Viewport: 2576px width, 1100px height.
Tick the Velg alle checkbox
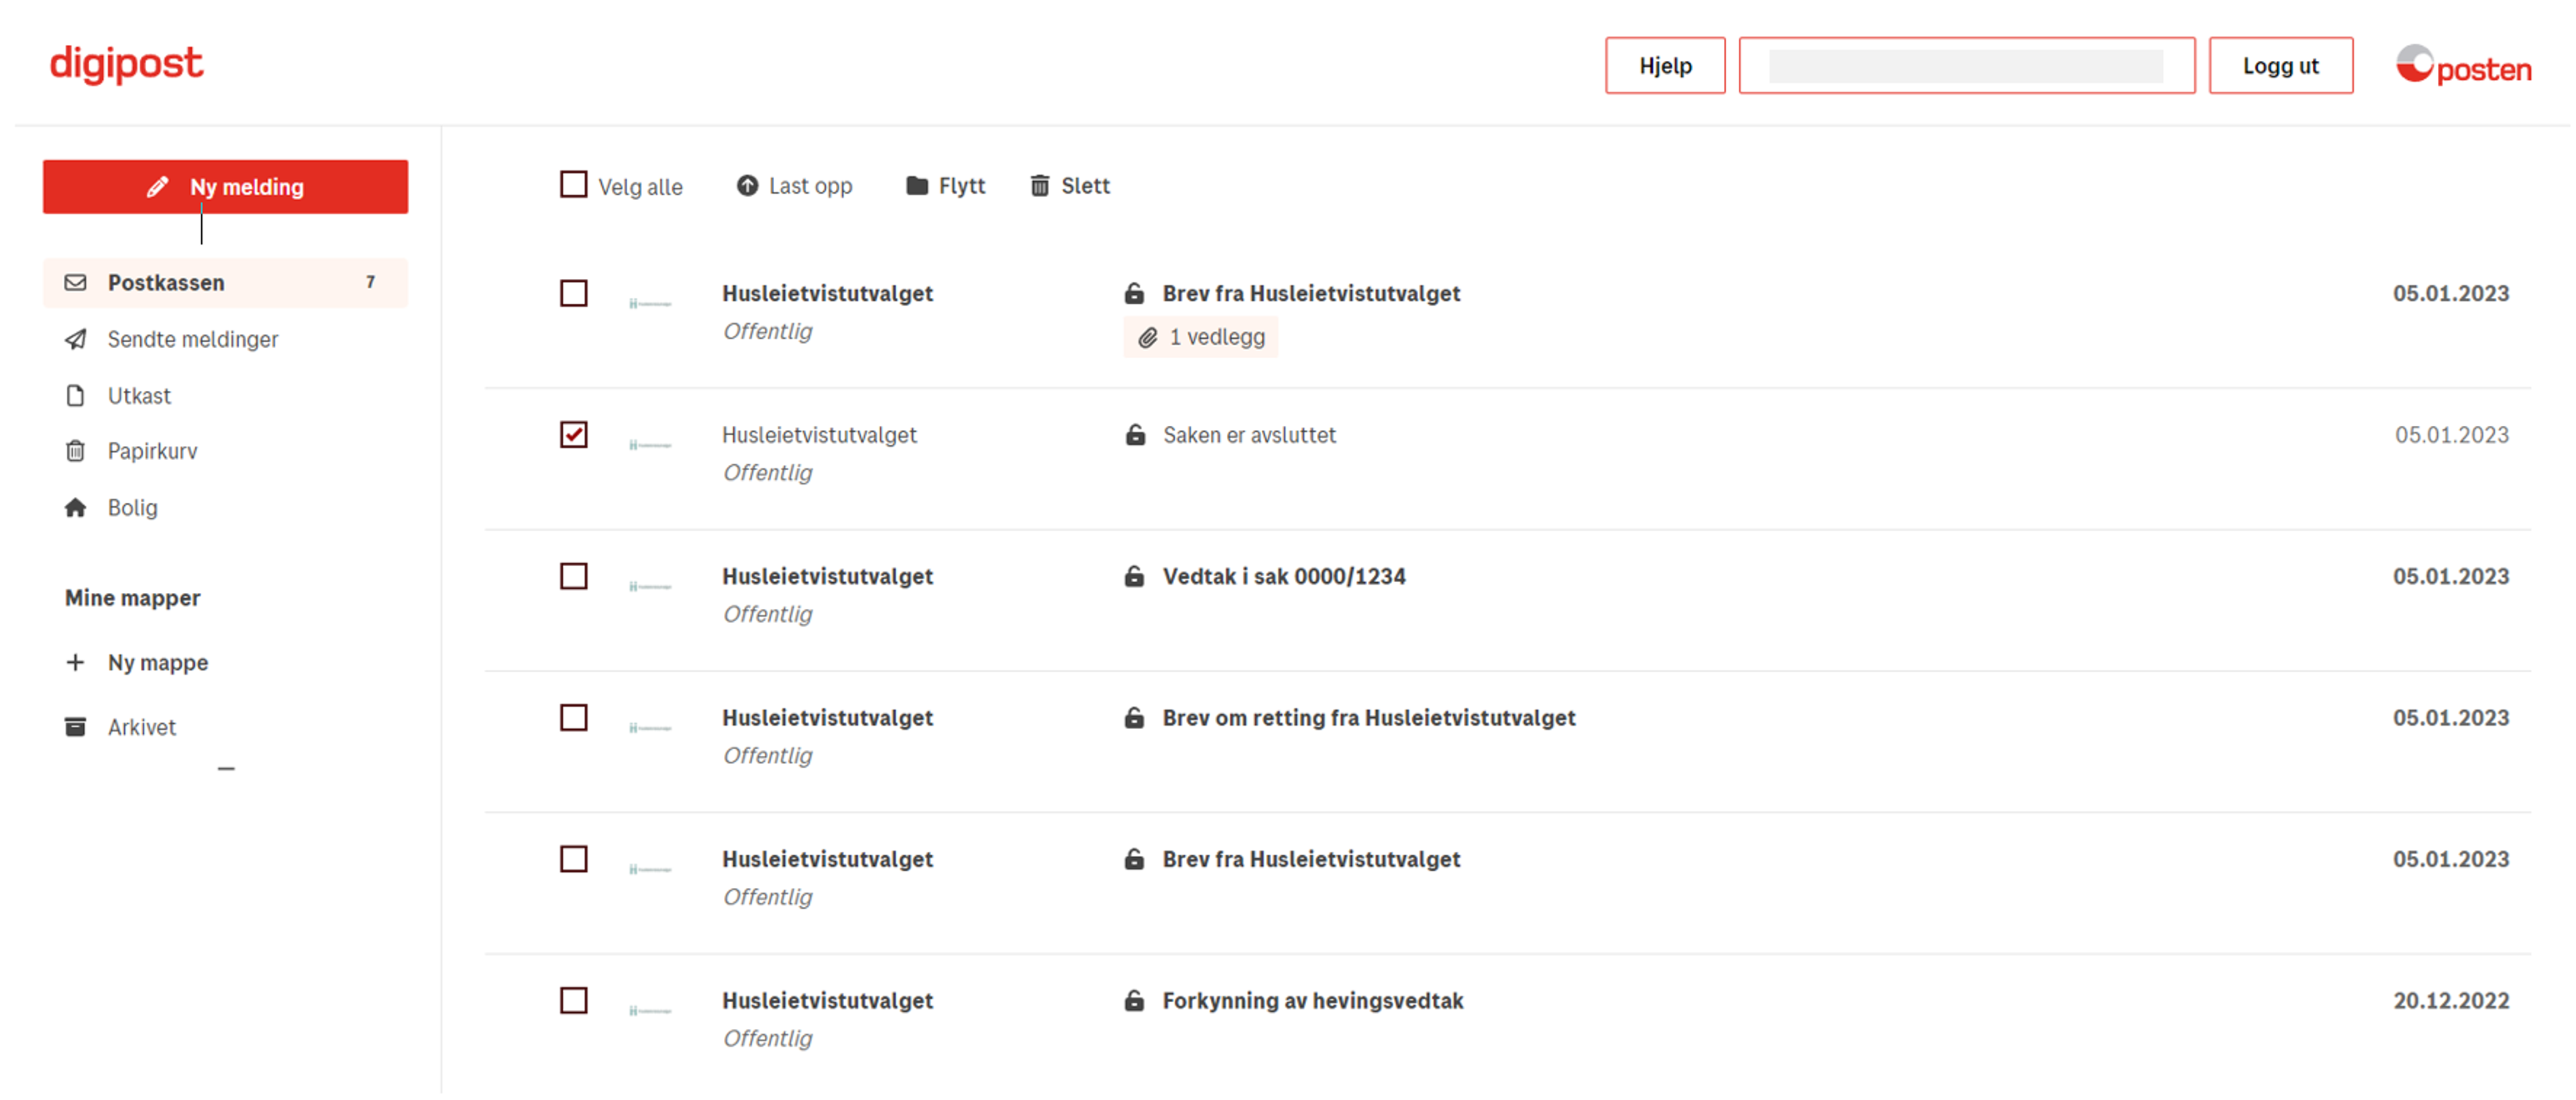pyautogui.click(x=574, y=185)
